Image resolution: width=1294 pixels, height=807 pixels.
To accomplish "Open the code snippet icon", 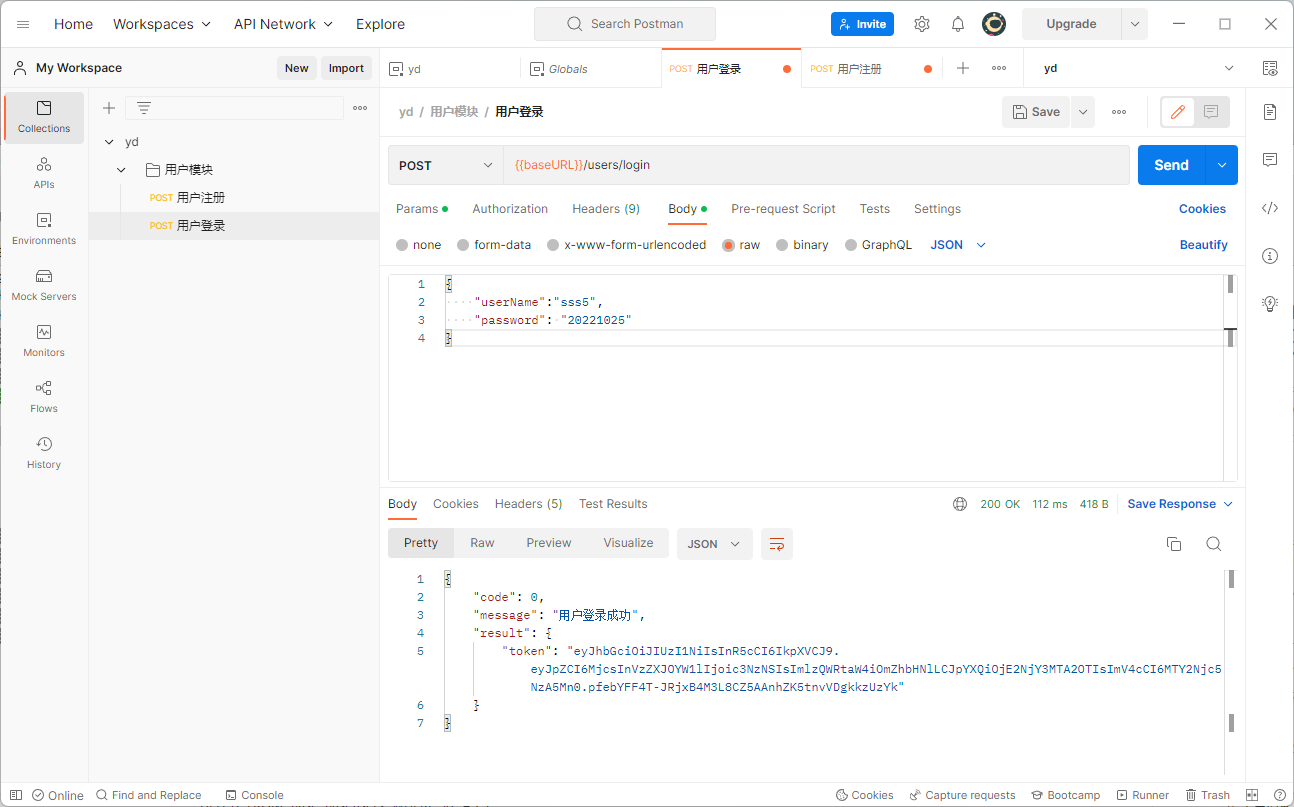I will 1270,208.
